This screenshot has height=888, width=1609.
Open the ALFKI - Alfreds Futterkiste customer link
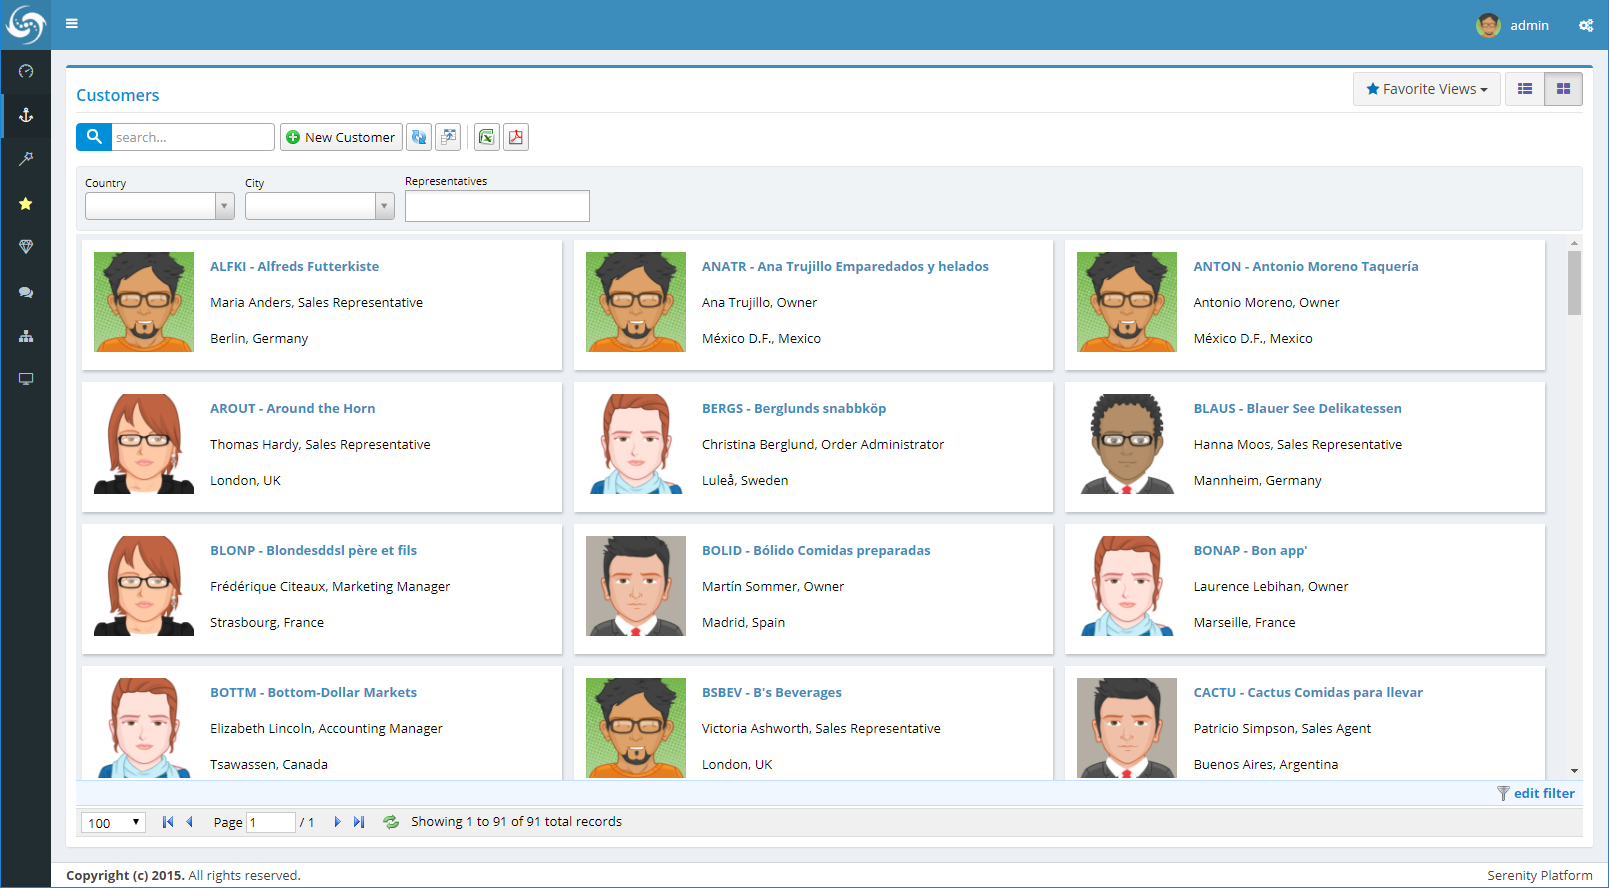point(294,266)
